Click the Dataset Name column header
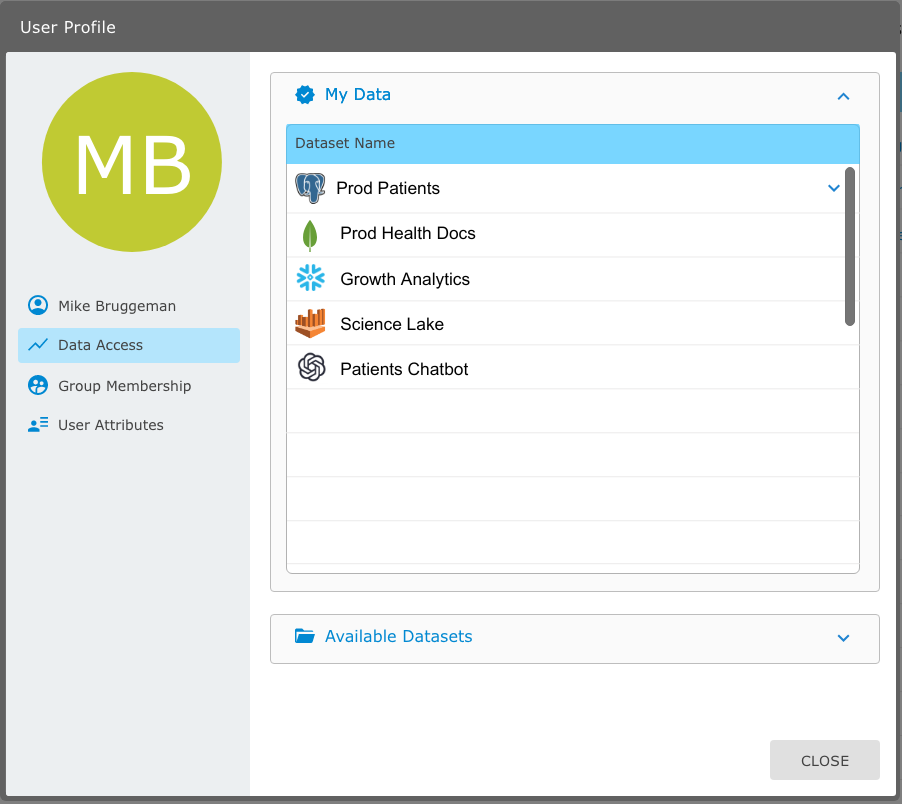Image resolution: width=902 pixels, height=804 pixels. pyautogui.click(x=345, y=143)
